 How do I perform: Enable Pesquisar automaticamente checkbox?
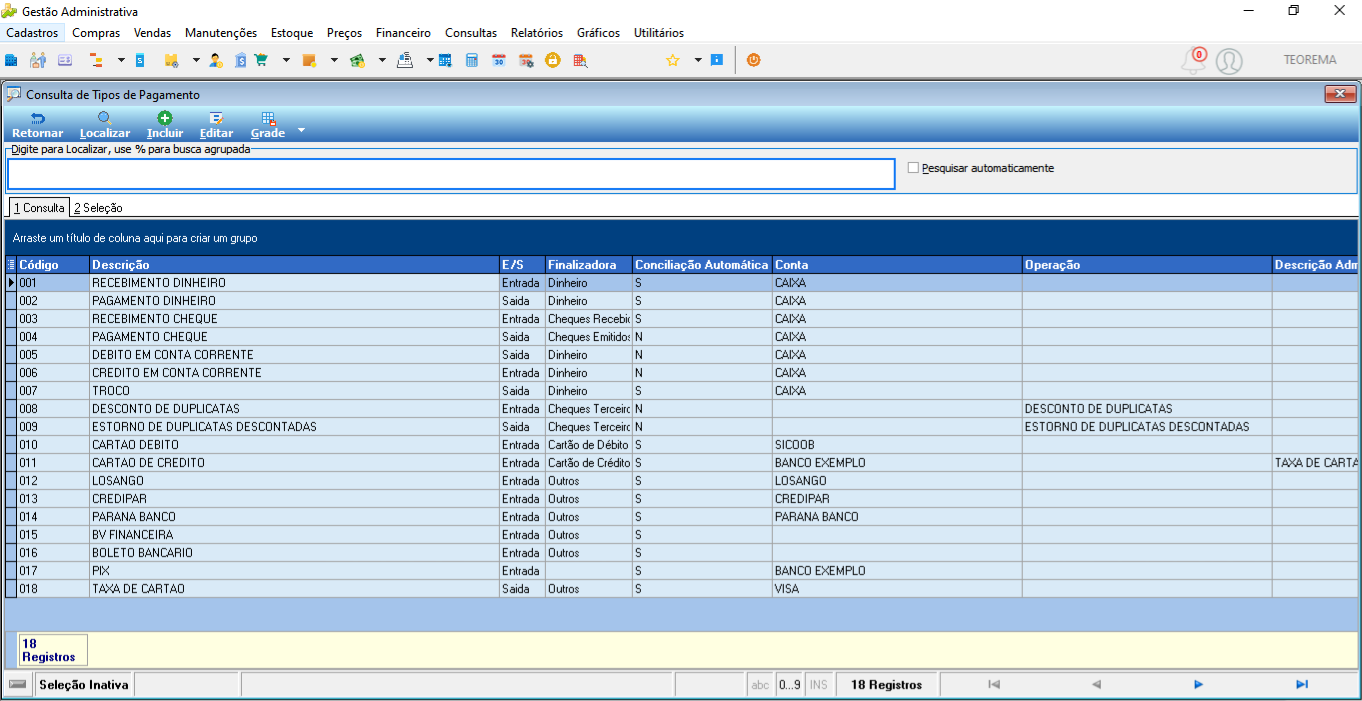(913, 168)
